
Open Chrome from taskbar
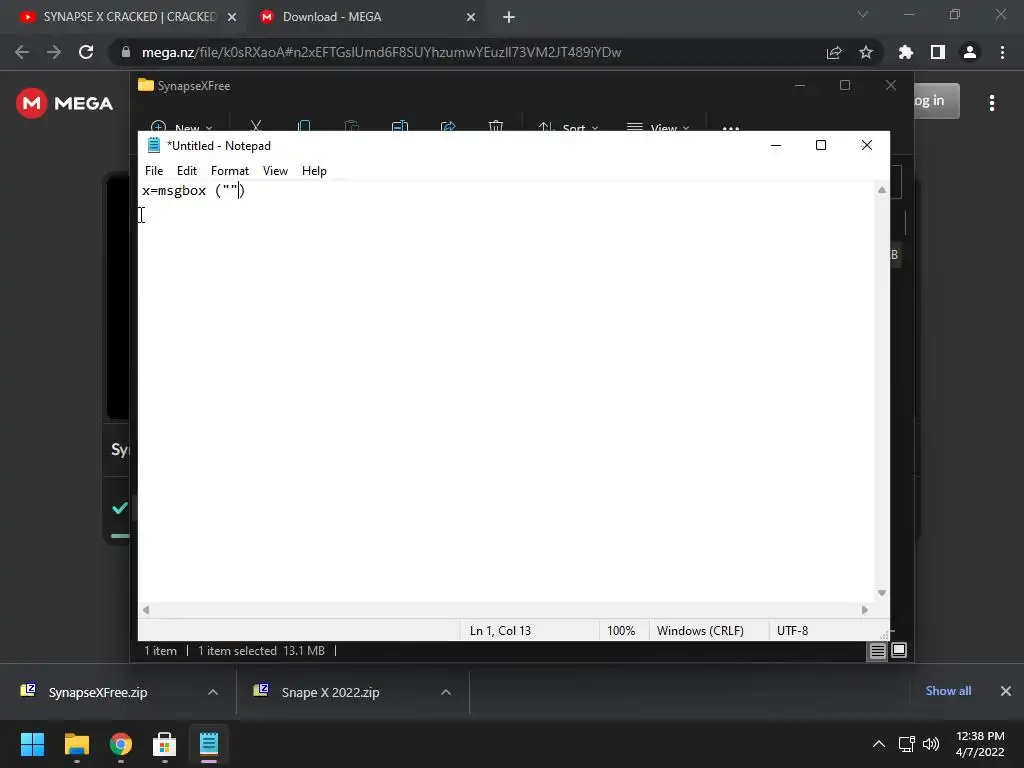[121, 744]
